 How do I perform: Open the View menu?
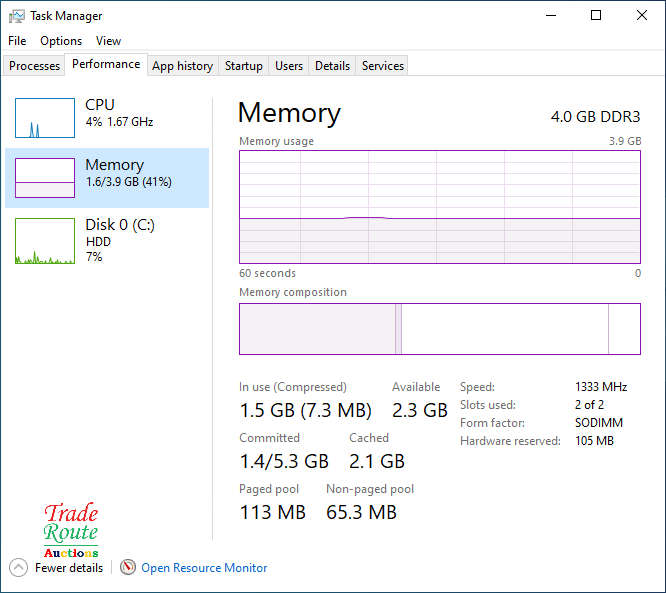[108, 41]
